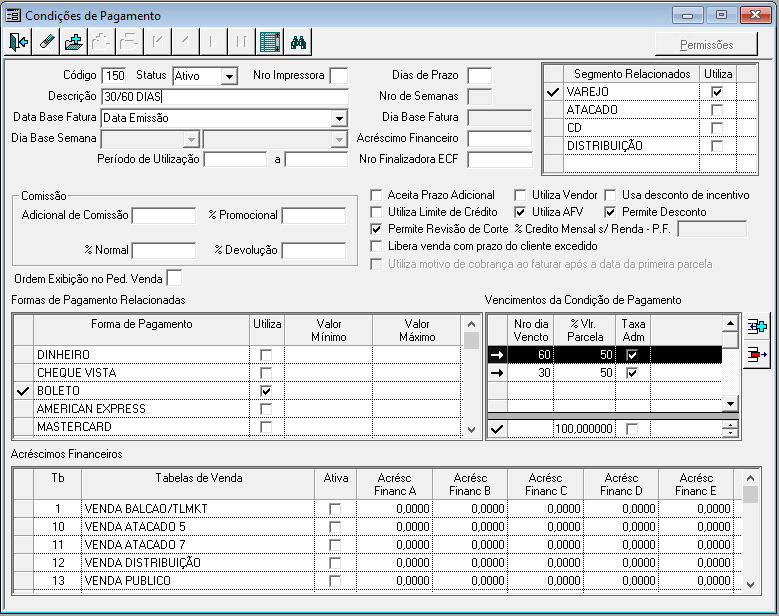Screen dimensions: 779x616
Task: Toggle Ativa checkbox for VENDA DISTRIBUIÇÃO
Action: click(x=335, y=563)
